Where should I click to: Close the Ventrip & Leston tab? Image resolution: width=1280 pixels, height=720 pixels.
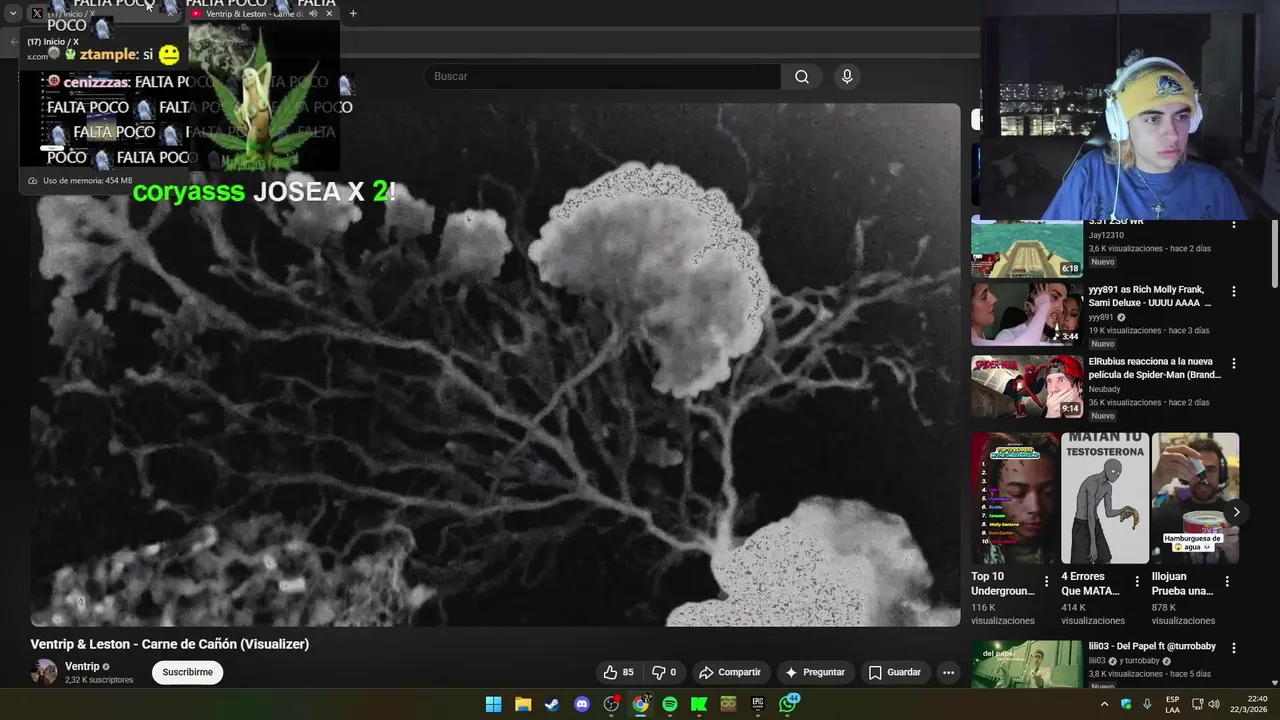point(329,13)
